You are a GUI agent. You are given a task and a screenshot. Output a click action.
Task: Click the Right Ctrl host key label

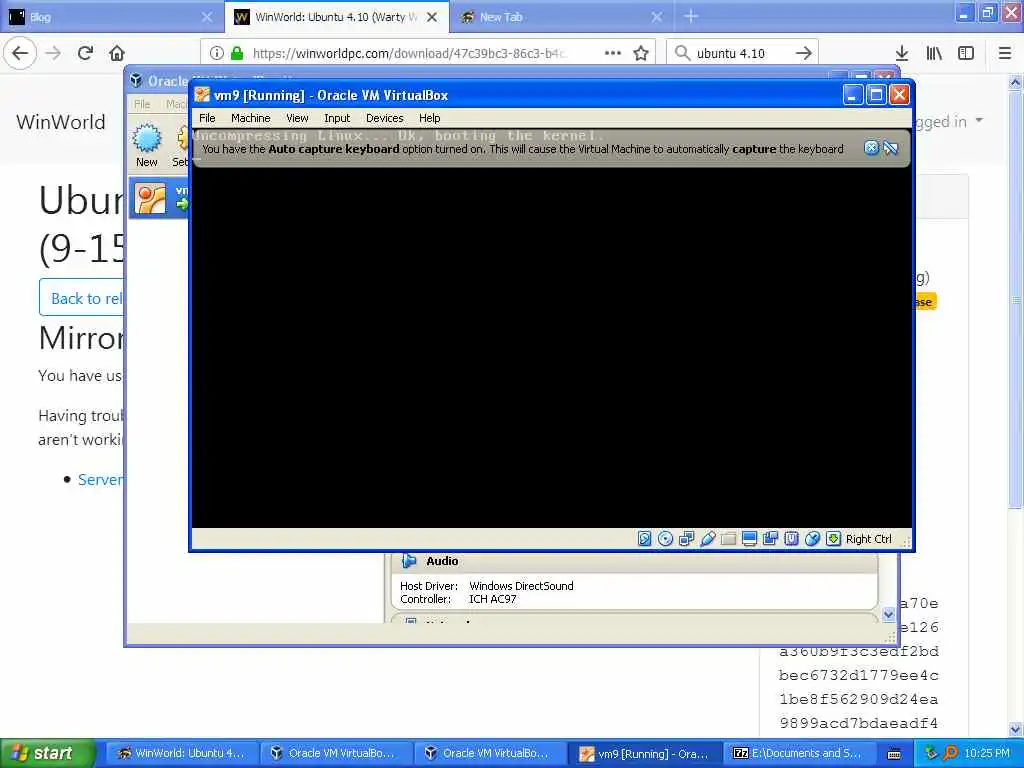coord(869,539)
